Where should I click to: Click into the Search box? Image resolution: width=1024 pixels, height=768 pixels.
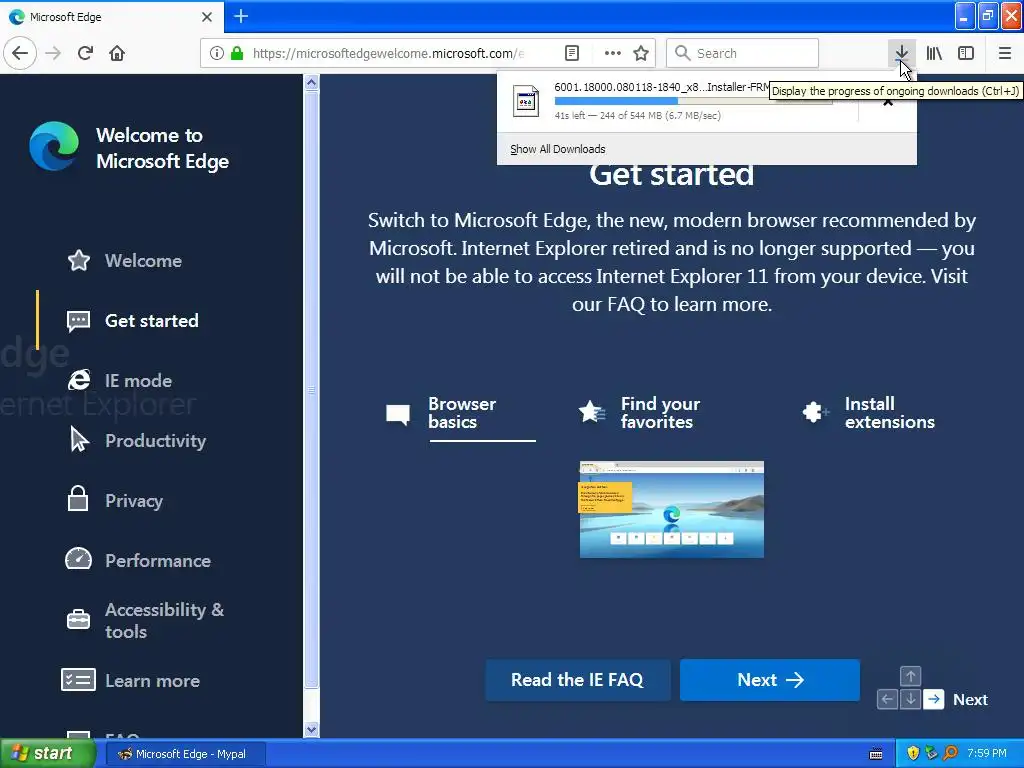743,53
